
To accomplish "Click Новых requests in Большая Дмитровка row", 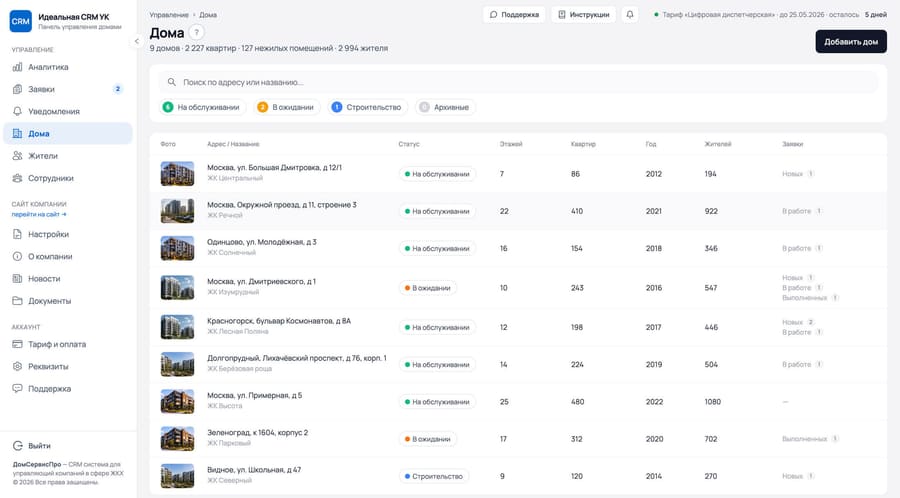I will [798, 174].
